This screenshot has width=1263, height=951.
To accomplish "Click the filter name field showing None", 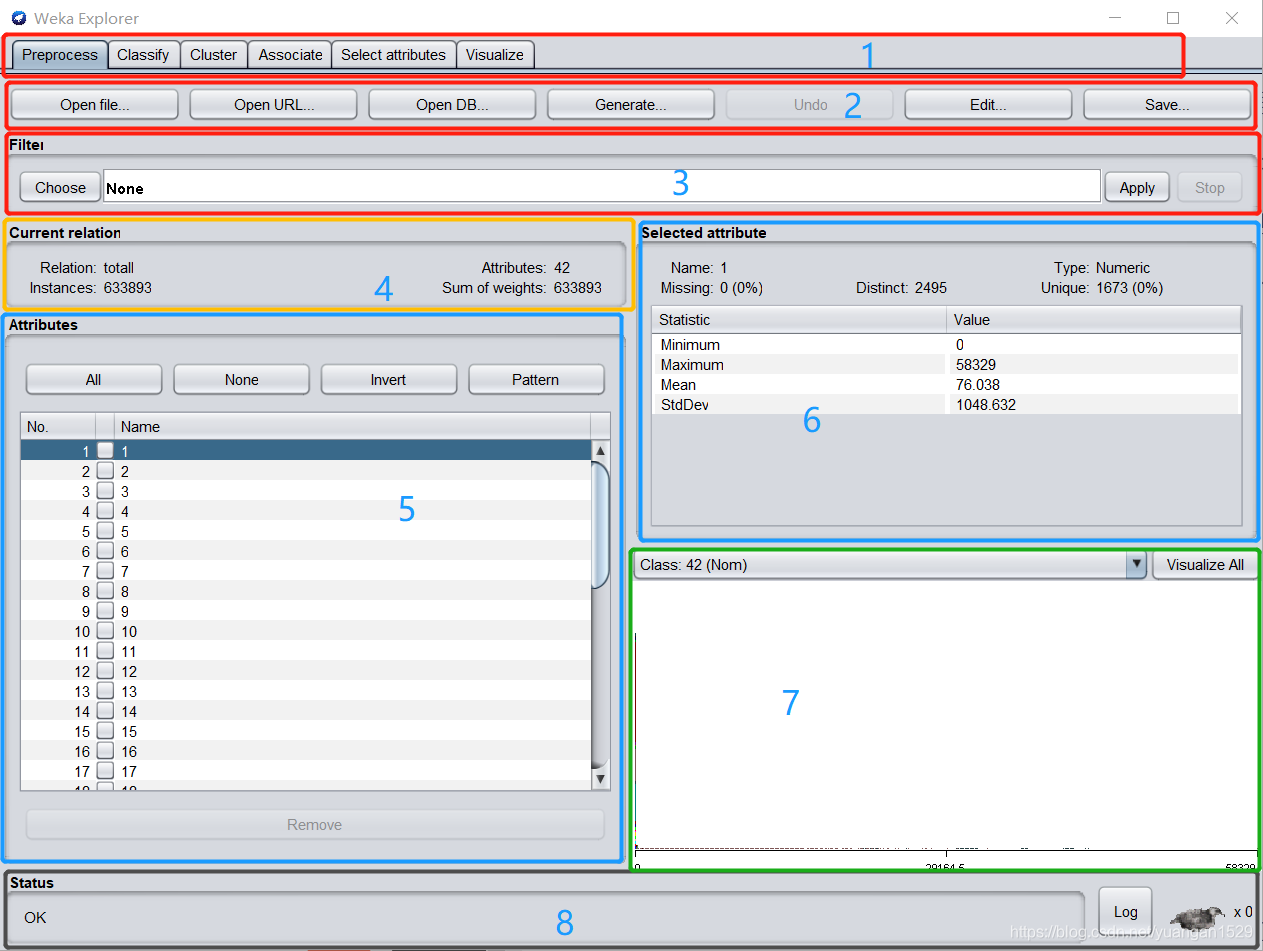I will [602, 187].
